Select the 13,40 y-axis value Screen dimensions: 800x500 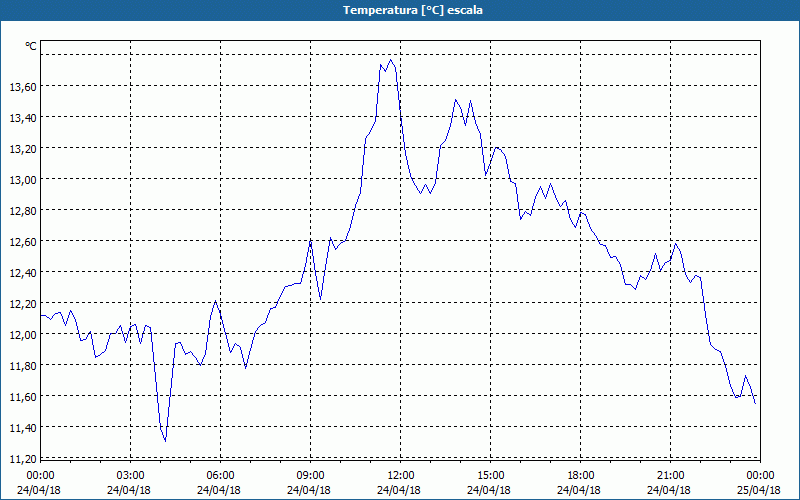pyautogui.click(x=23, y=118)
